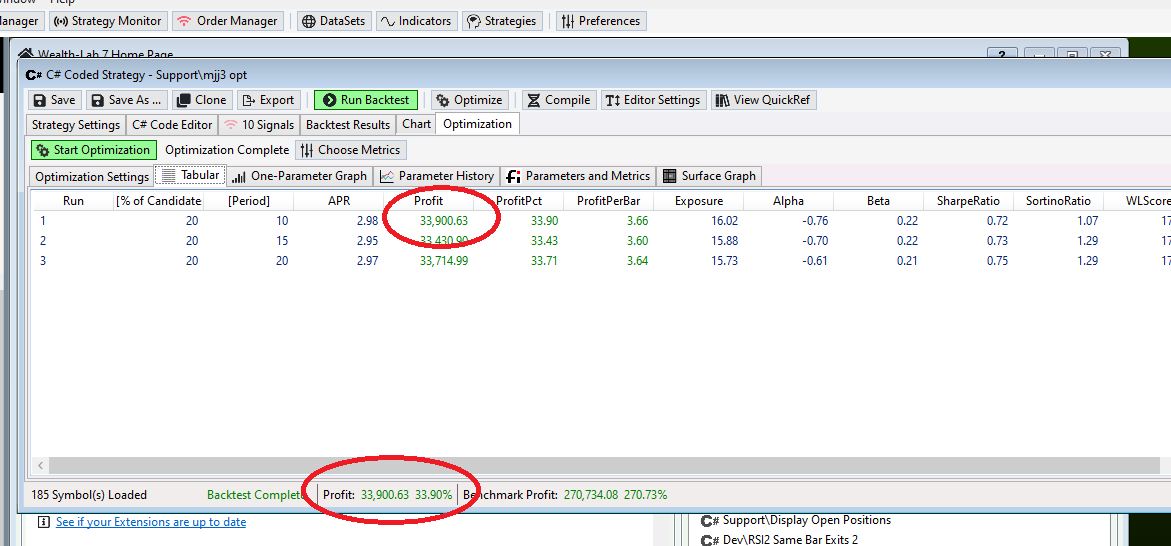Compile the C# strategy code
Viewport: 1171px width, 546px height.
558,100
